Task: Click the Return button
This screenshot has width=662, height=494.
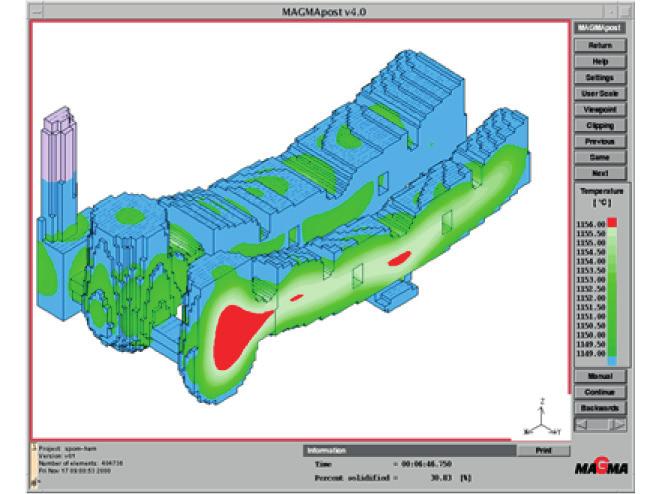Action: [600, 45]
